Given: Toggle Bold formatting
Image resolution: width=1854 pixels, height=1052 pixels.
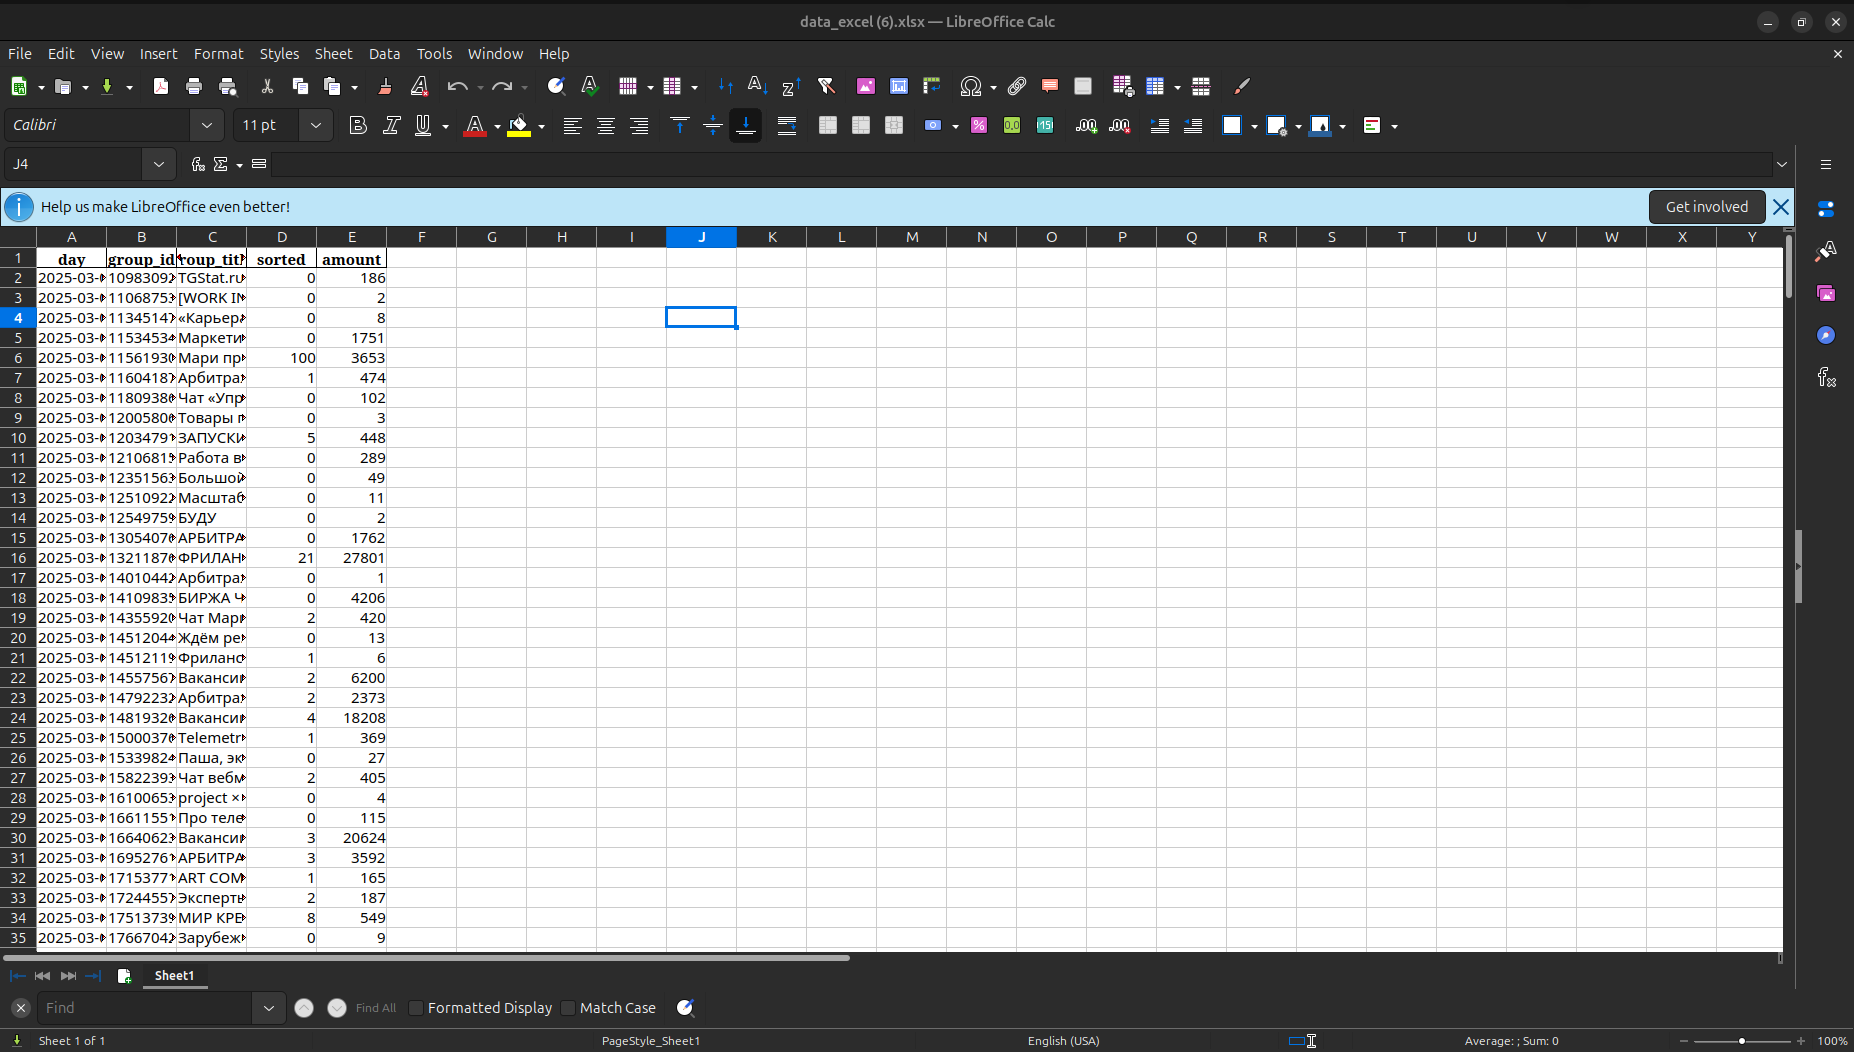Looking at the screenshot, I should point(357,125).
